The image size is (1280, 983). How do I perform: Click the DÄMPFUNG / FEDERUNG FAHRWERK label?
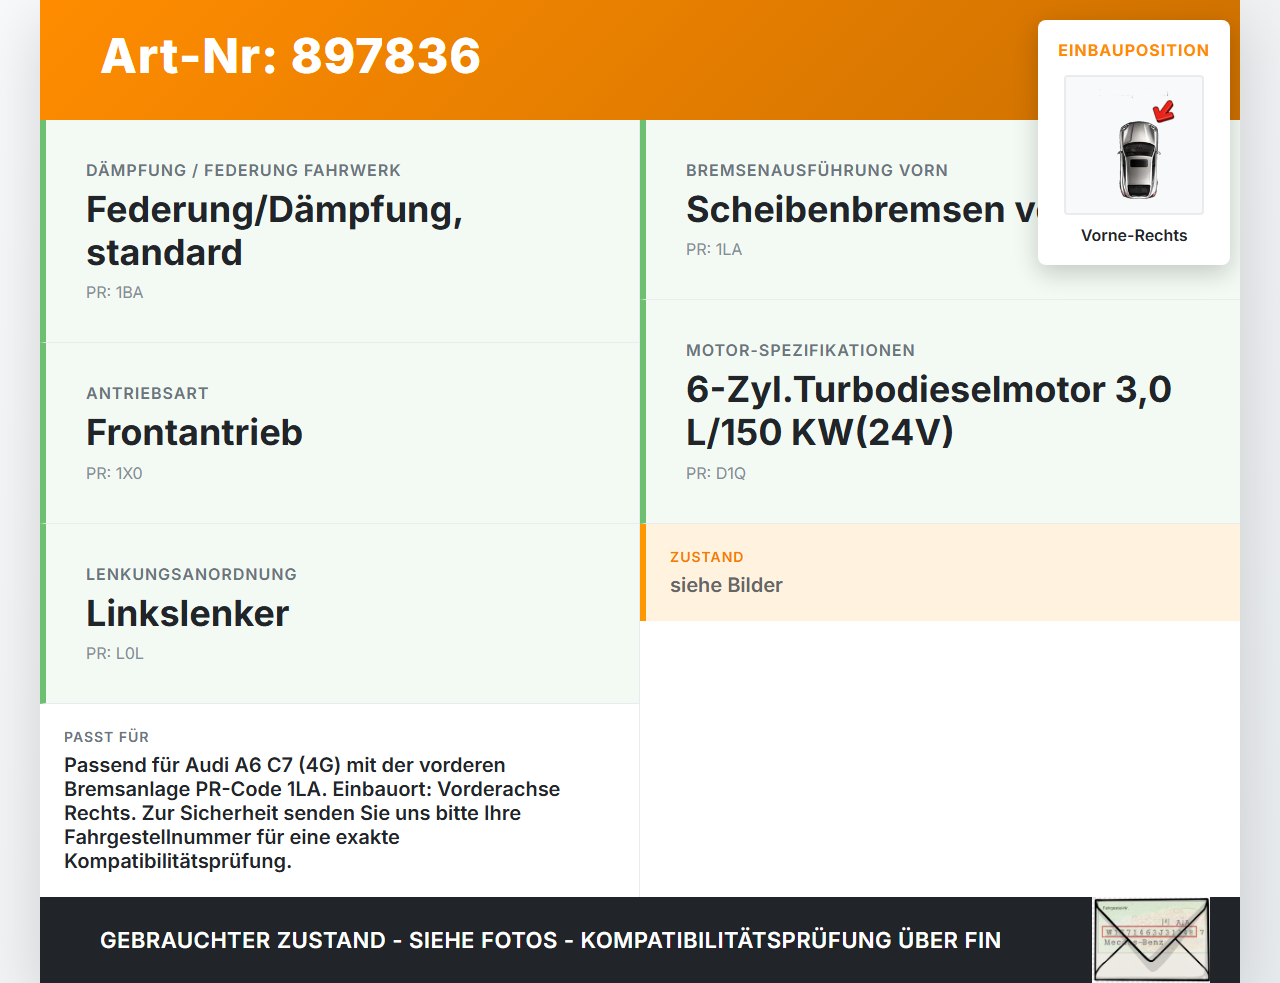243,171
